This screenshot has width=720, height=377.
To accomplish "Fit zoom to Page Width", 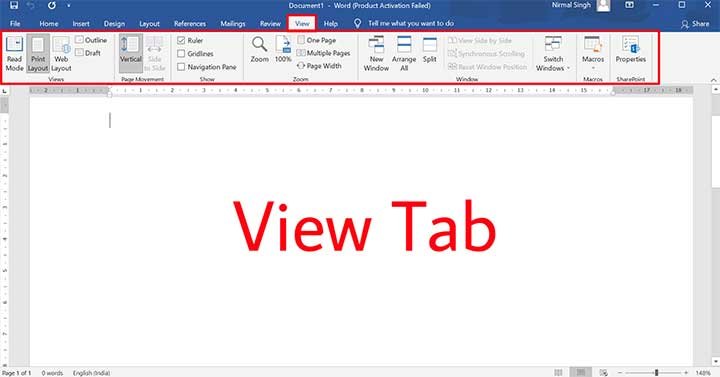I will (319, 66).
